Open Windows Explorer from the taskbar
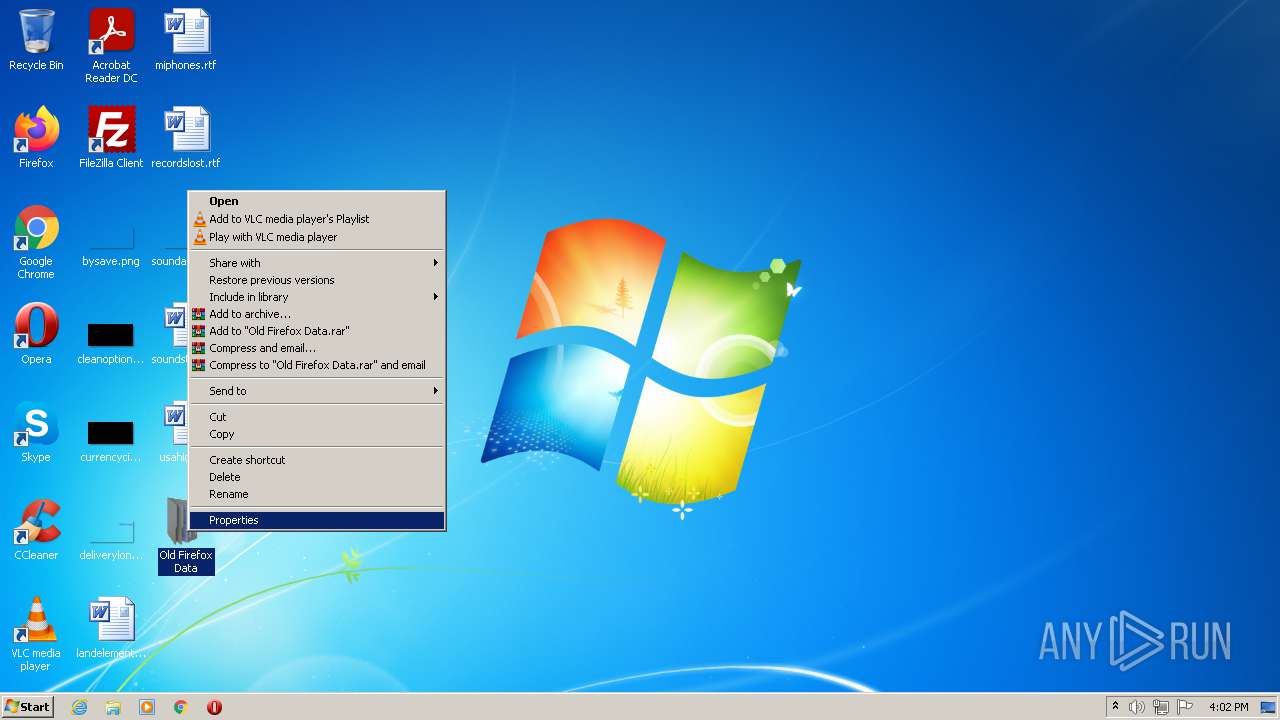 pos(113,707)
